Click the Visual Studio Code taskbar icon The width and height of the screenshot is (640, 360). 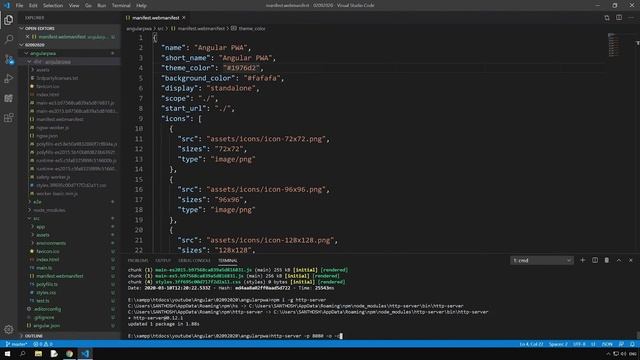tap(85, 353)
